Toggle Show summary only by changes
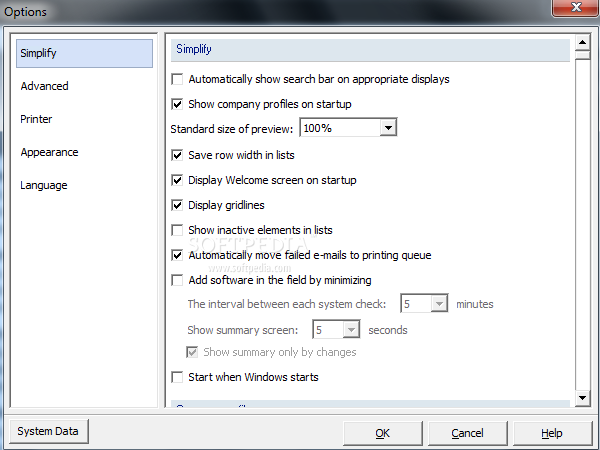Screen dimensions: 600x450 (192, 352)
